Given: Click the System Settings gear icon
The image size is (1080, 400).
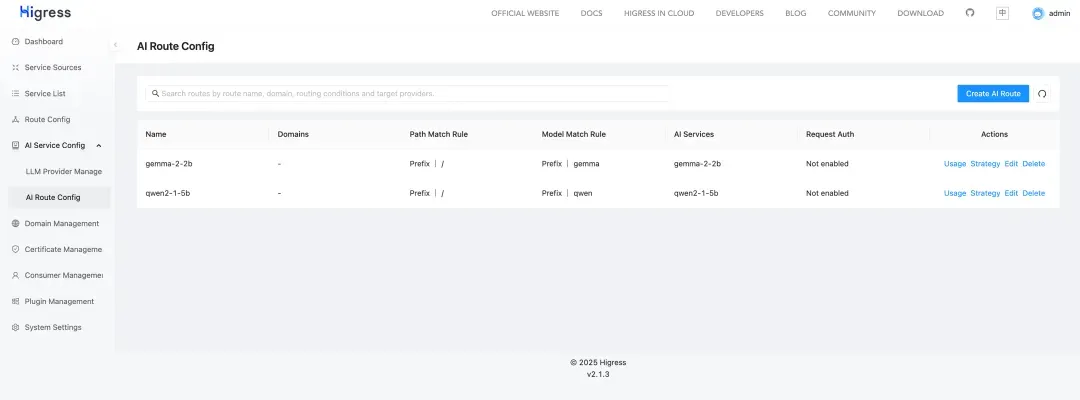Looking at the screenshot, I should click(15, 328).
